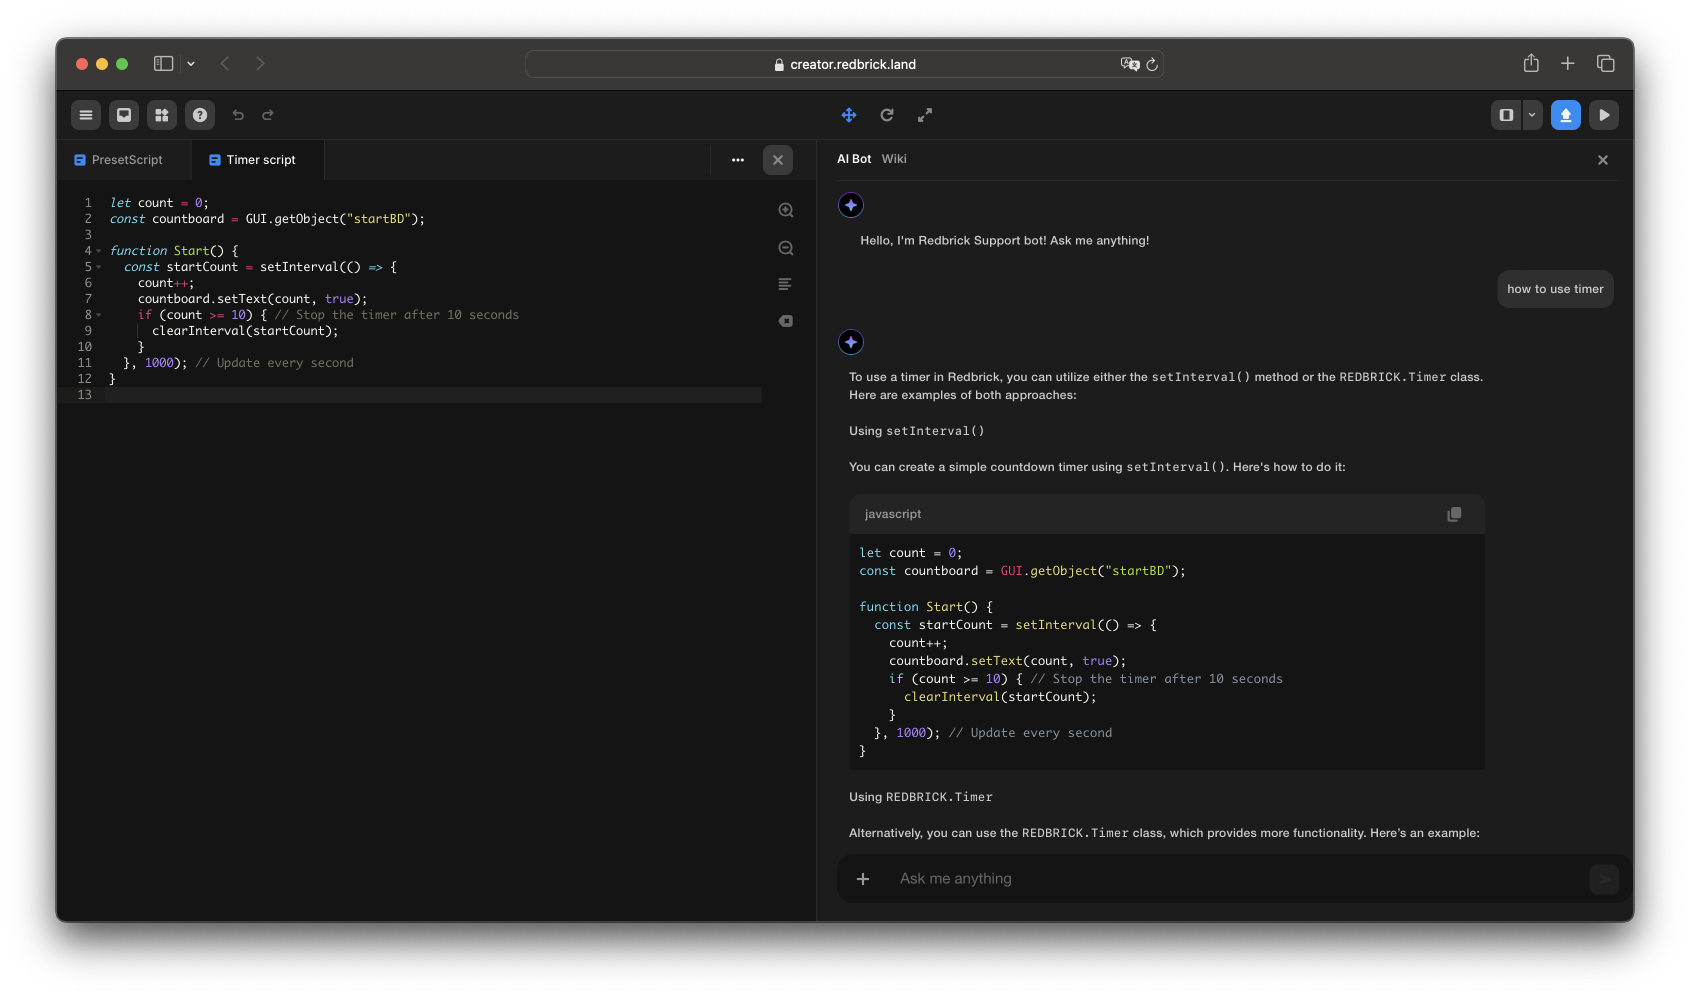Close the script editor panel
The width and height of the screenshot is (1690, 996).
tap(778, 160)
